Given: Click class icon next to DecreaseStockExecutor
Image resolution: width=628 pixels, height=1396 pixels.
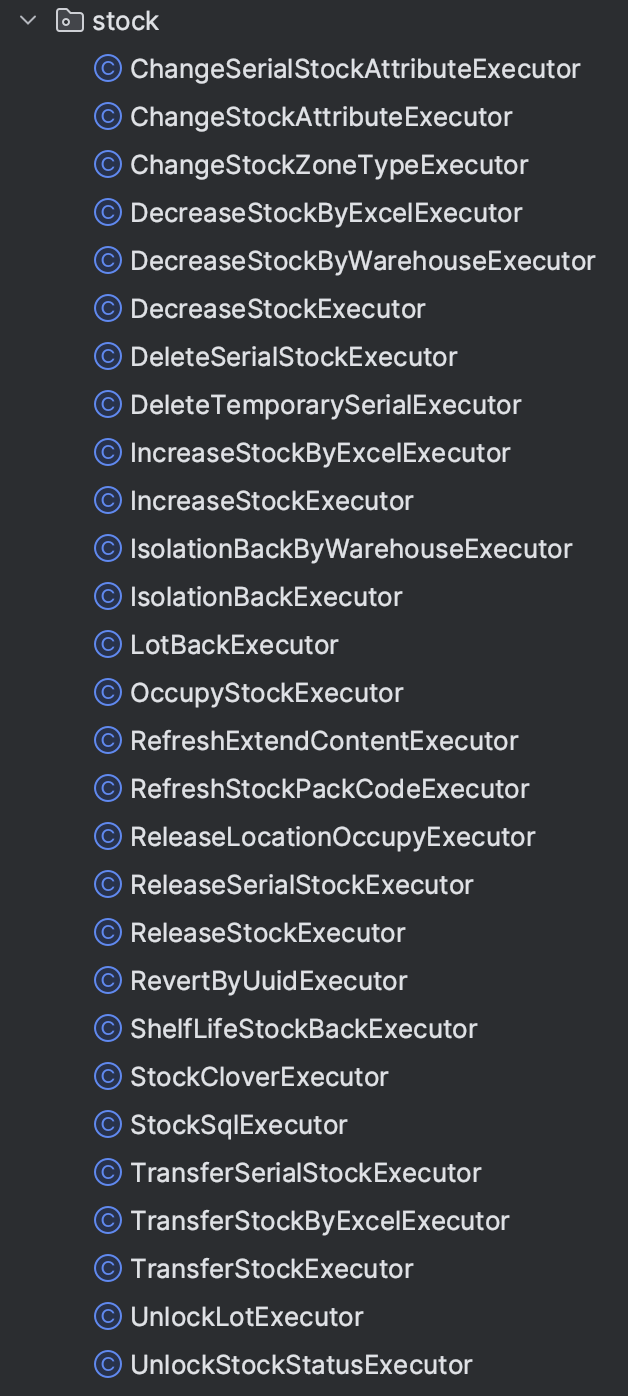Looking at the screenshot, I should coord(108,308).
